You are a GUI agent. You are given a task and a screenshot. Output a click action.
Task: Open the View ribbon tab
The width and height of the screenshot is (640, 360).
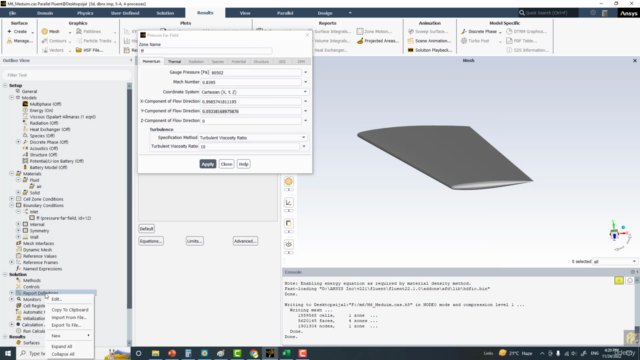point(245,13)
